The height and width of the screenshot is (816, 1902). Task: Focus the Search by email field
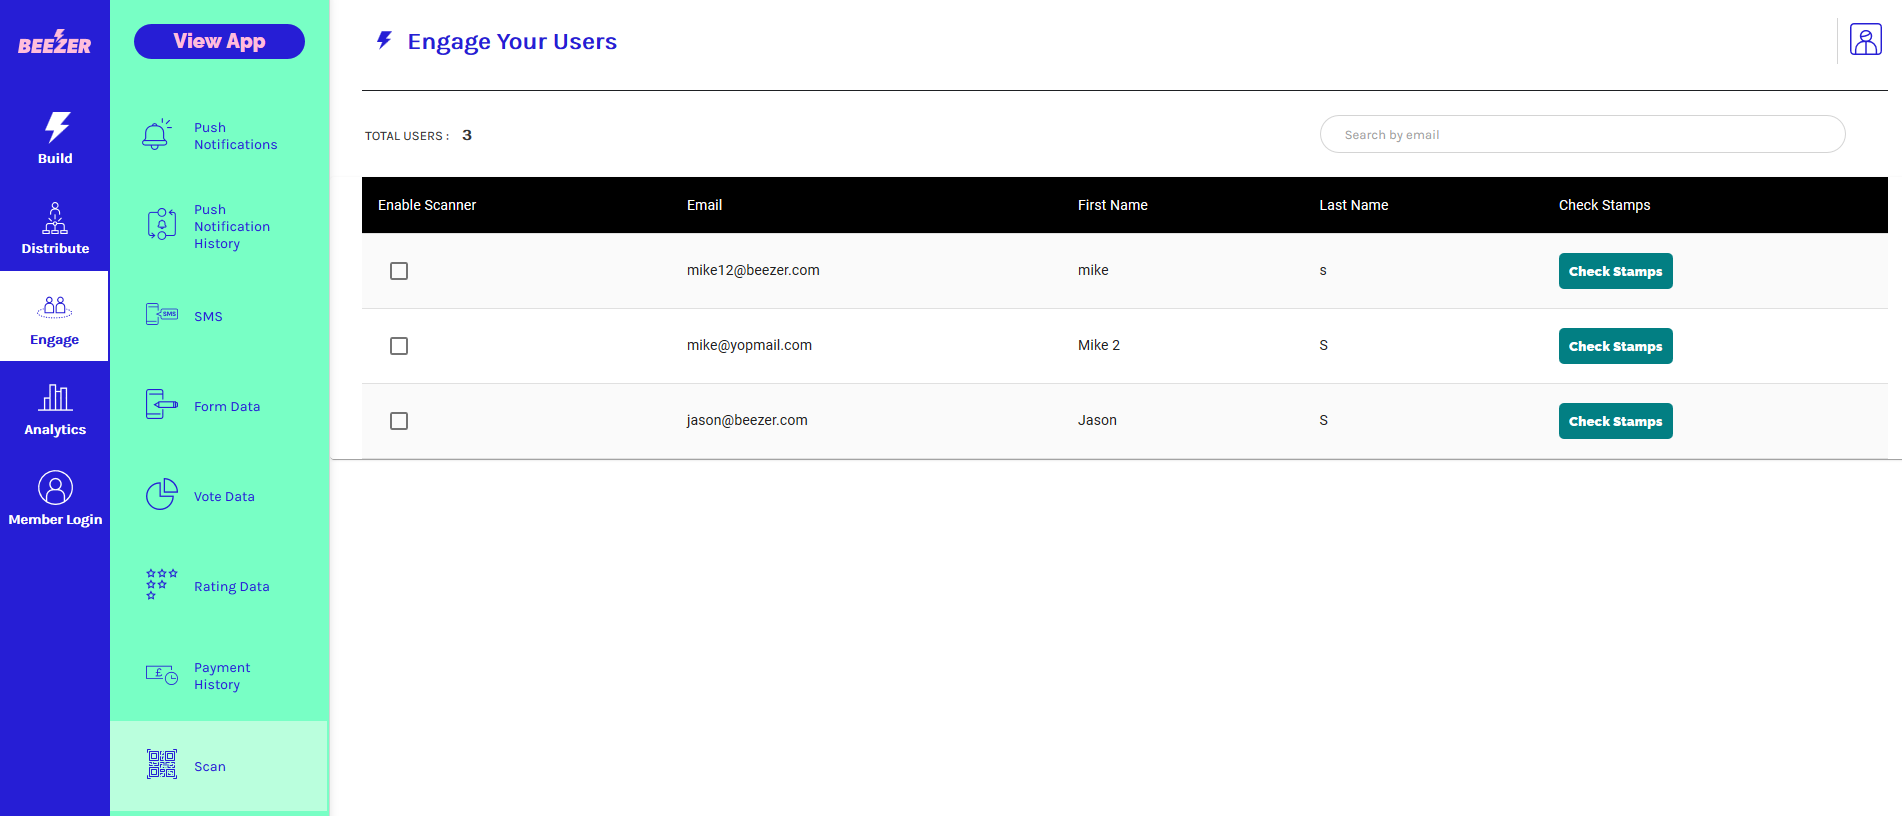pyautogui.click(x=1582, y=134)
